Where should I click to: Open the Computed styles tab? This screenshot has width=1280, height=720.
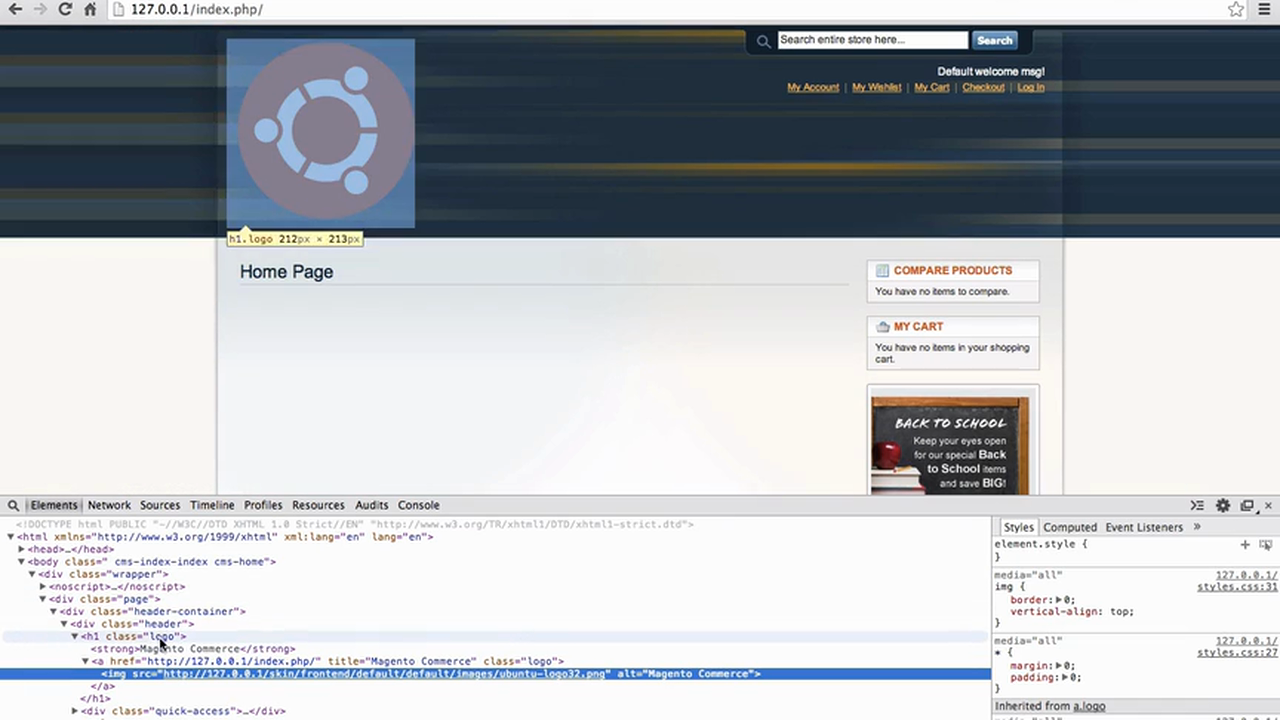click(x=1070, y=527)
